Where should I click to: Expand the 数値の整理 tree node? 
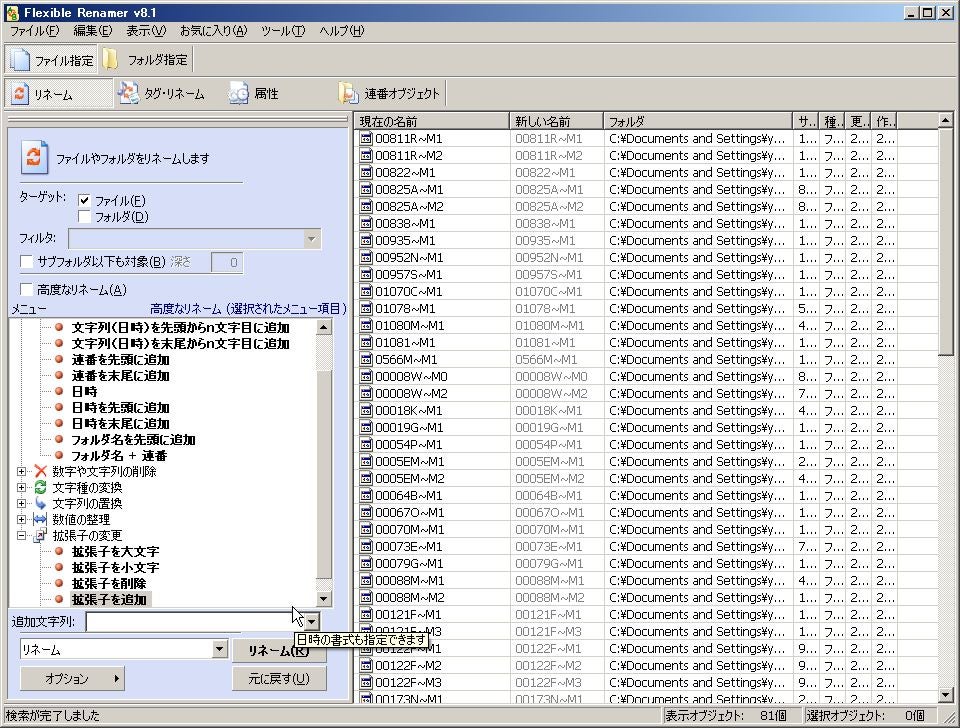pyautogui.click(x=21, y=519)
